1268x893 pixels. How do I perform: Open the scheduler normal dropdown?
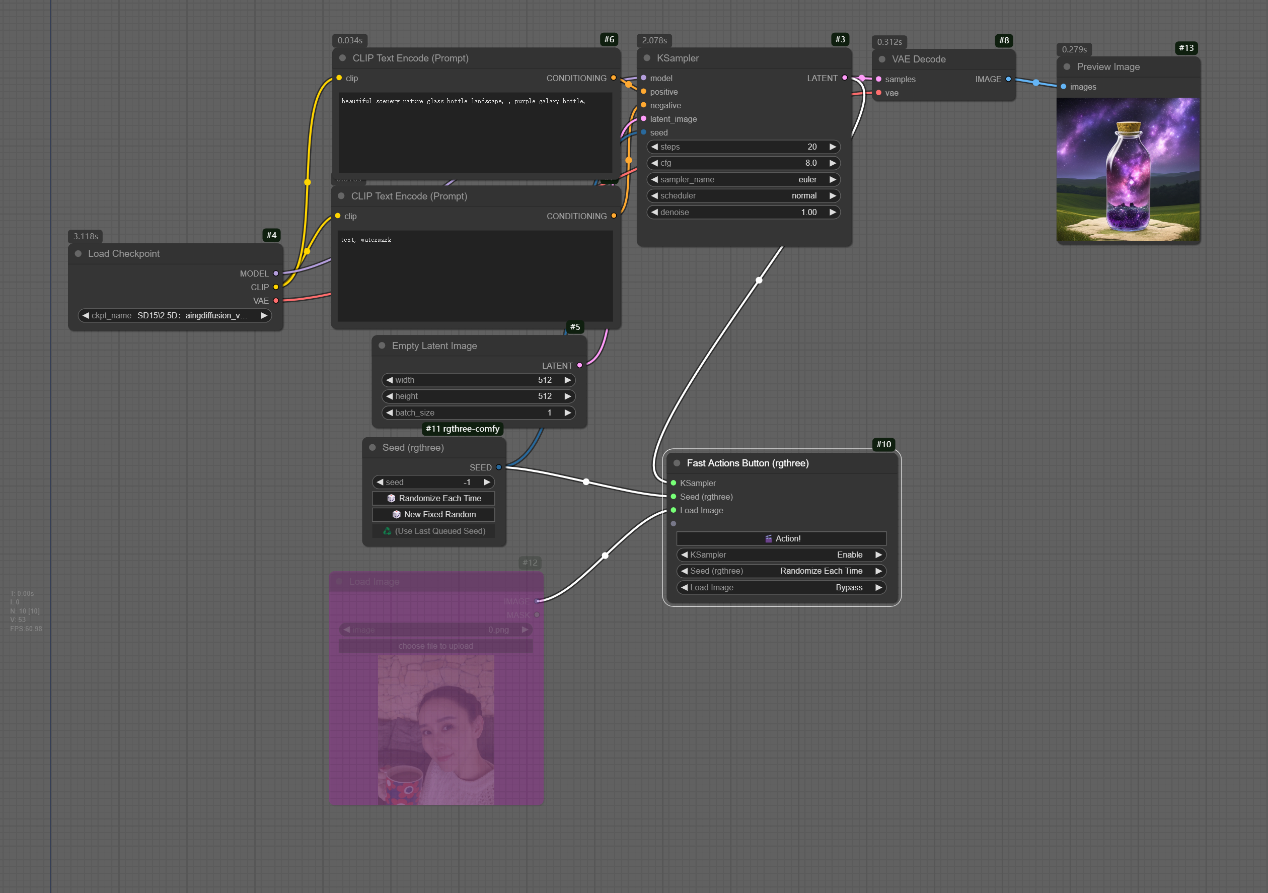pos(744,196)
